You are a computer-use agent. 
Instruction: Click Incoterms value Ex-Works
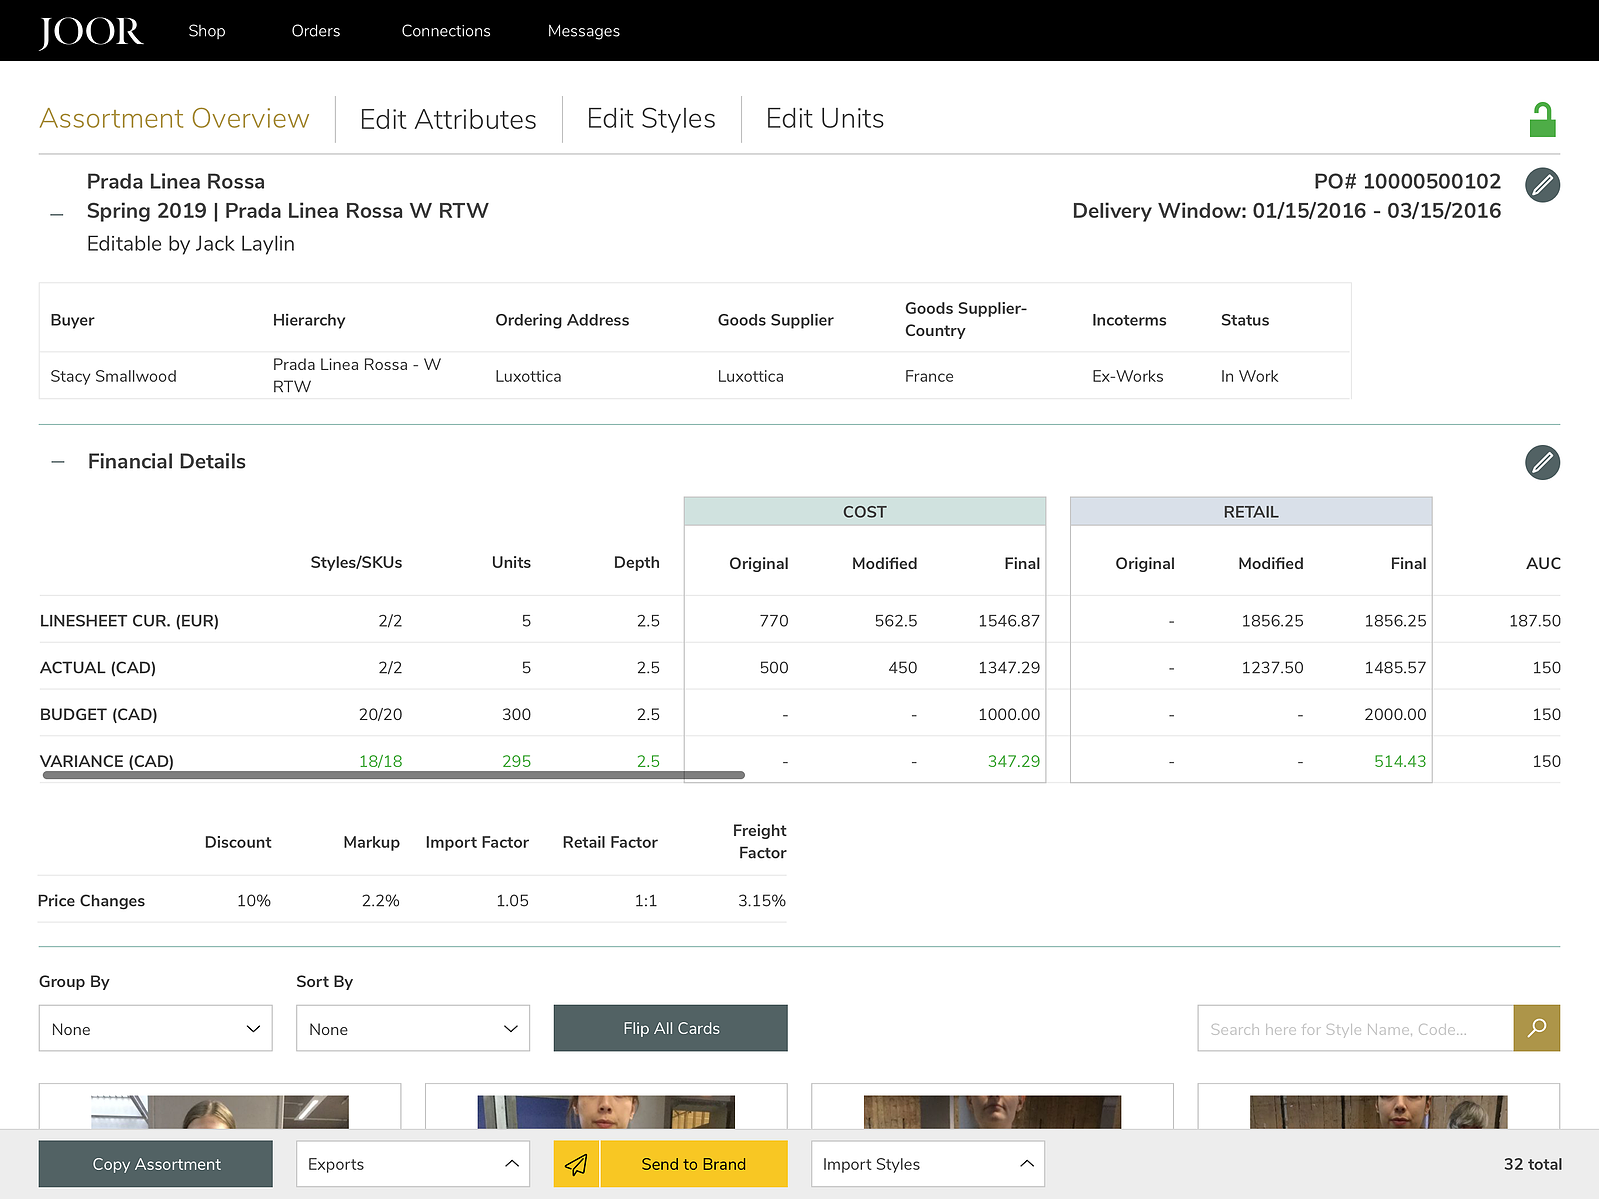click(x=1127, y=376)
